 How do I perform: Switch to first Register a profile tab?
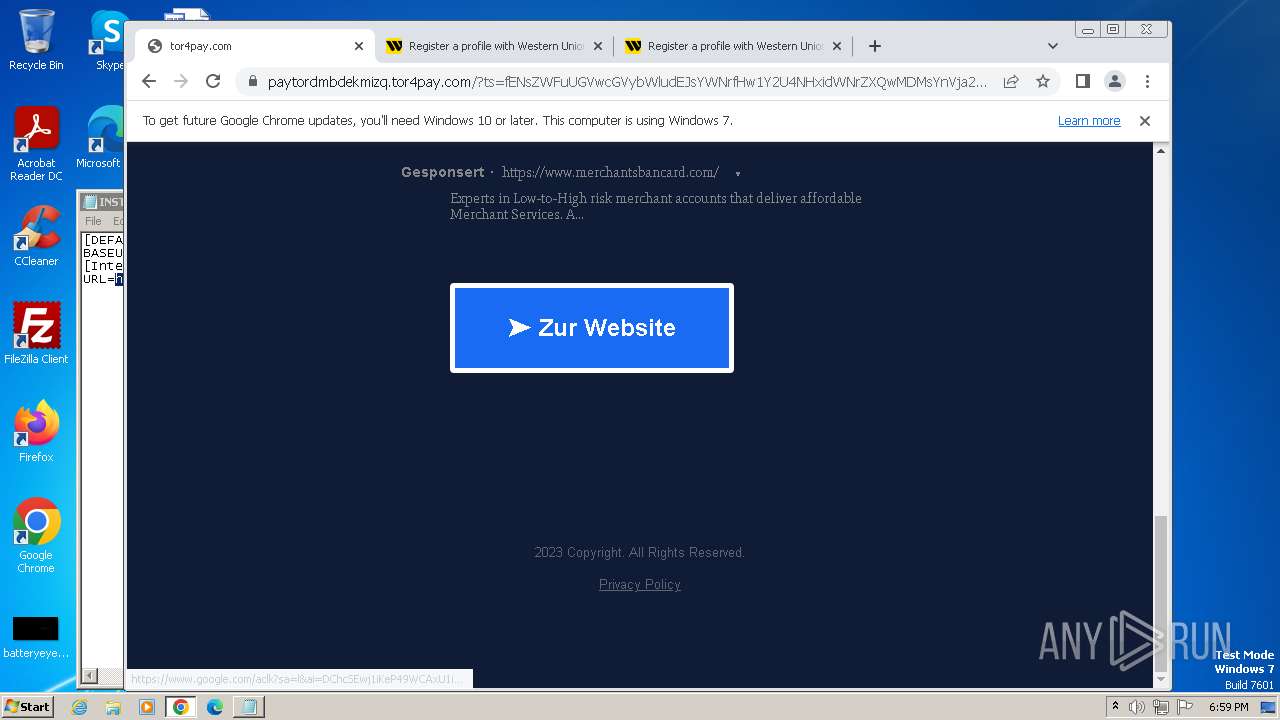[x=494, y=46]
